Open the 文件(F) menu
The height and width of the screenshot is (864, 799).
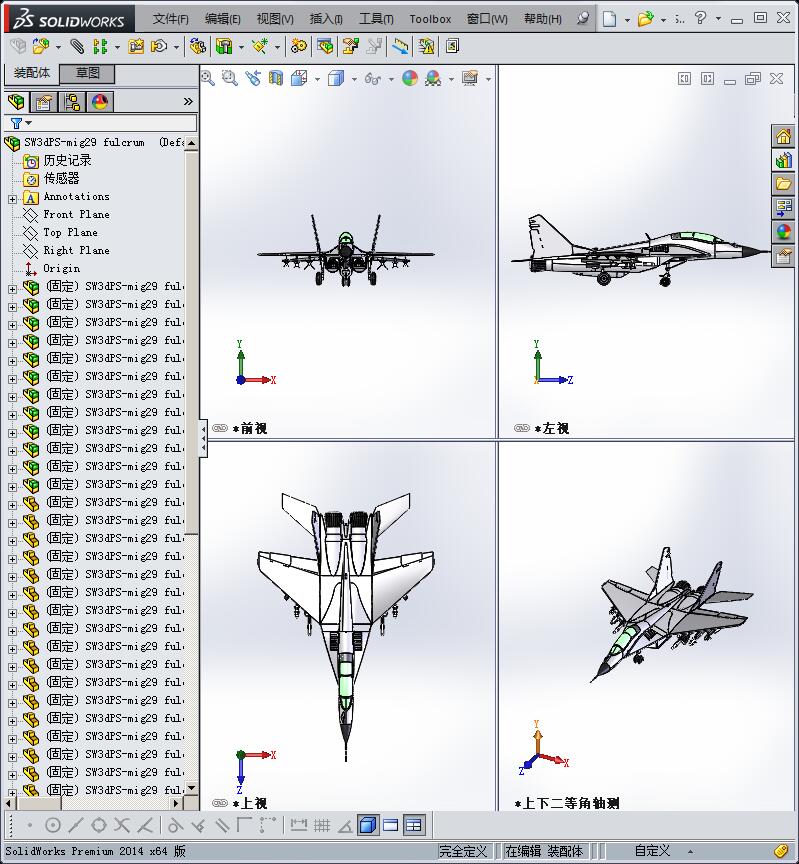pos(170,19)
